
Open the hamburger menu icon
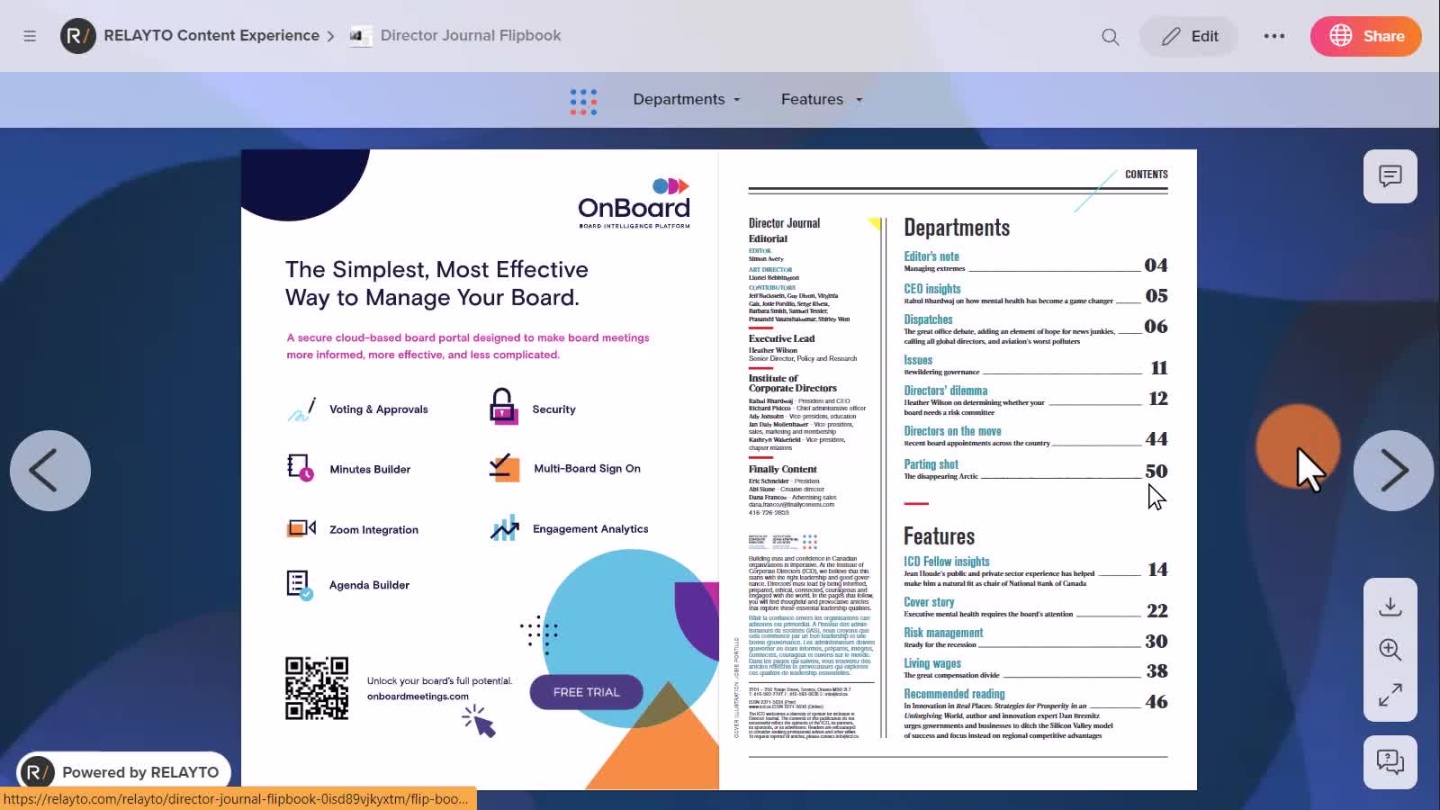[30, 36]
